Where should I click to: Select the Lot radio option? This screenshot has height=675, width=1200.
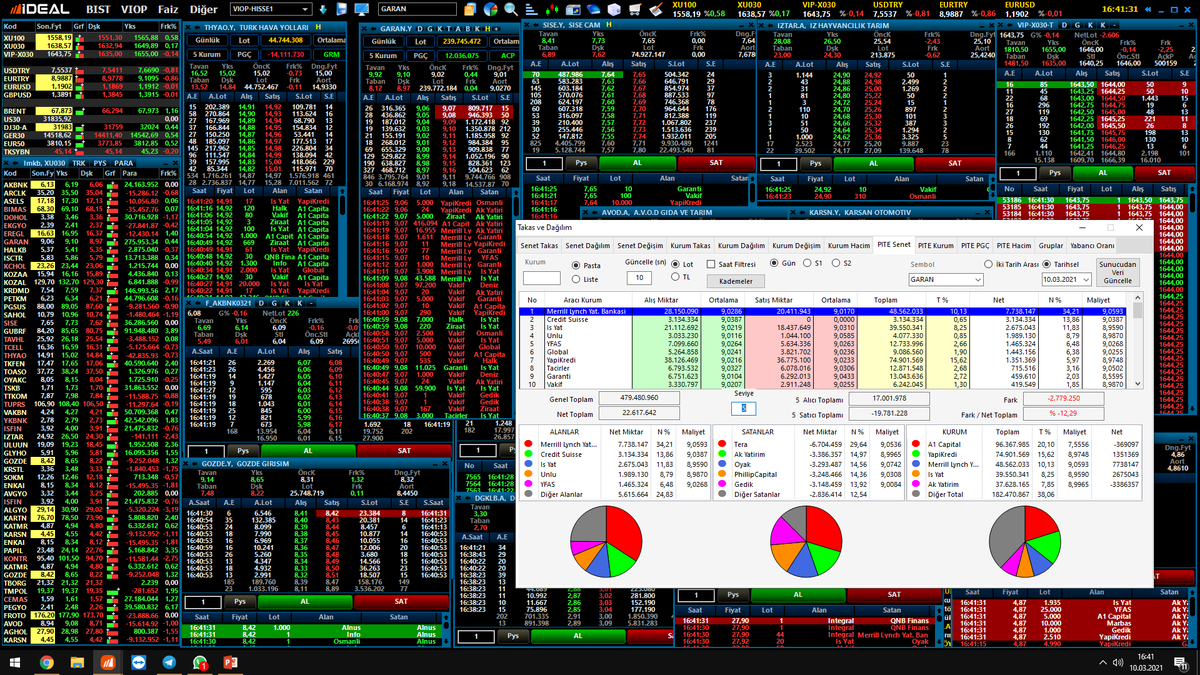point(674,264)
